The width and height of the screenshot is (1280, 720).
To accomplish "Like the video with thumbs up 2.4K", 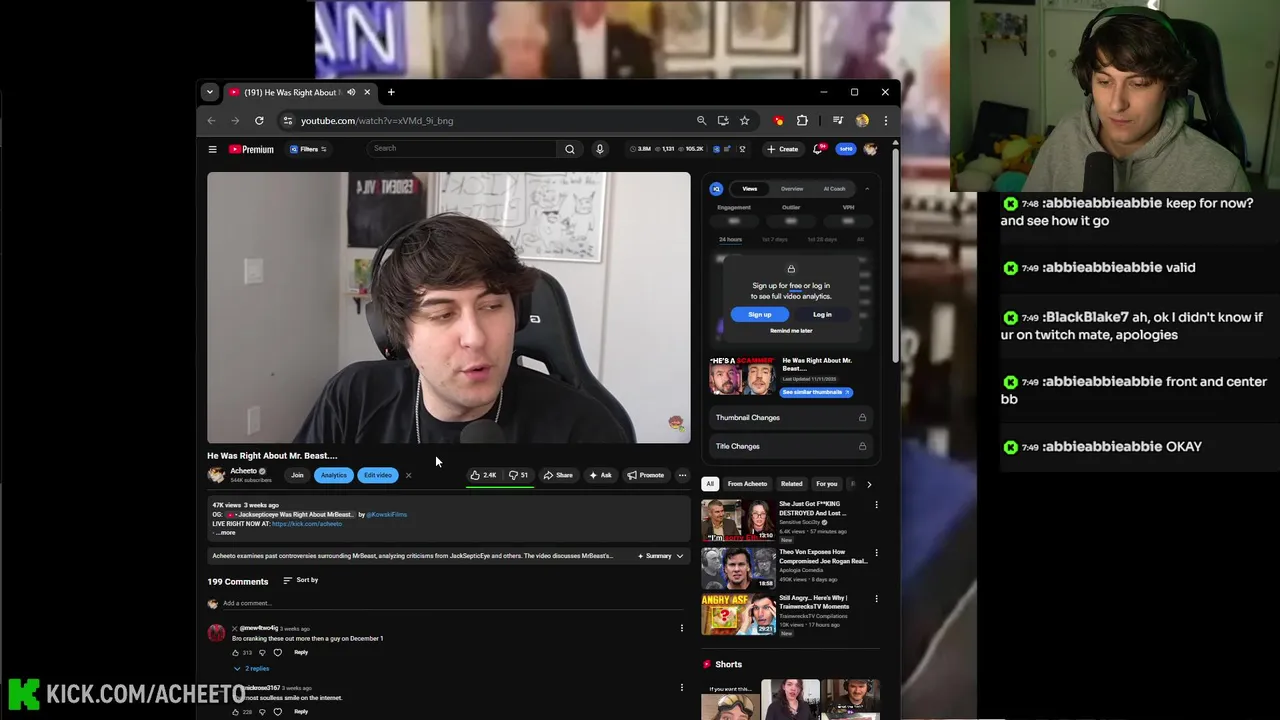I will click(x=484, y=475).
